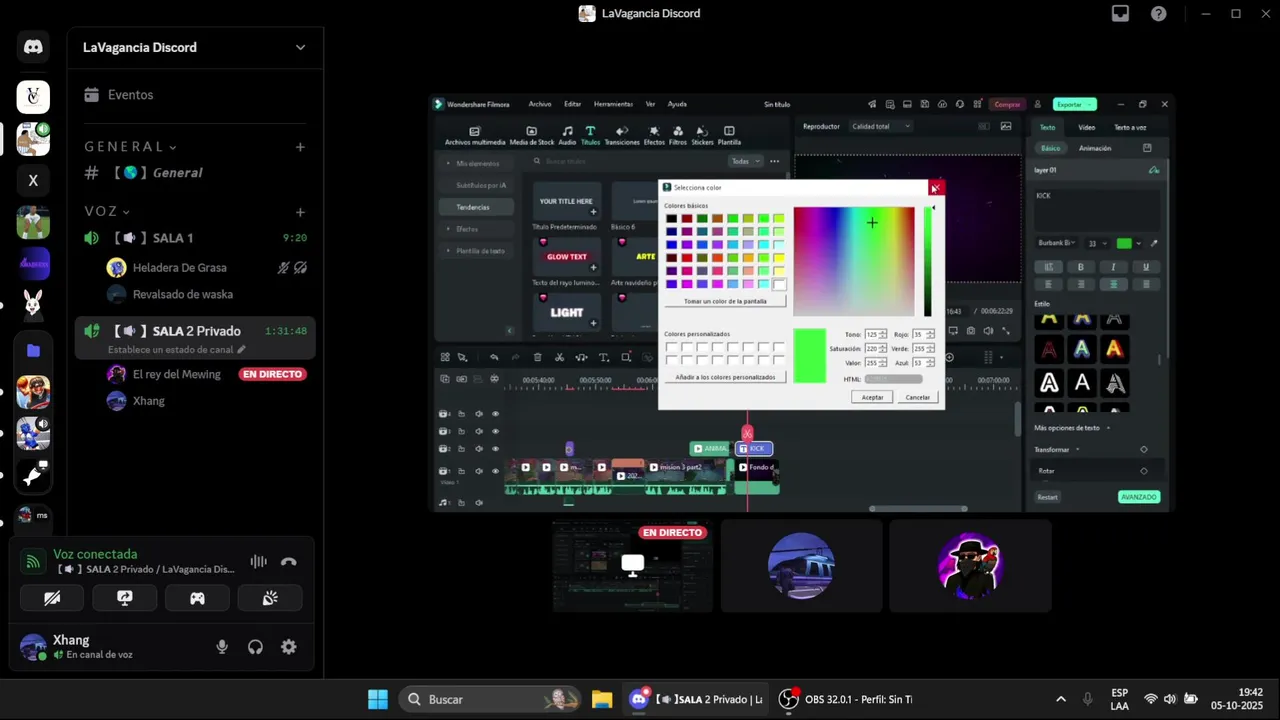
Task: Add a channel to the GENERAL category
Action: coord(300,147)
